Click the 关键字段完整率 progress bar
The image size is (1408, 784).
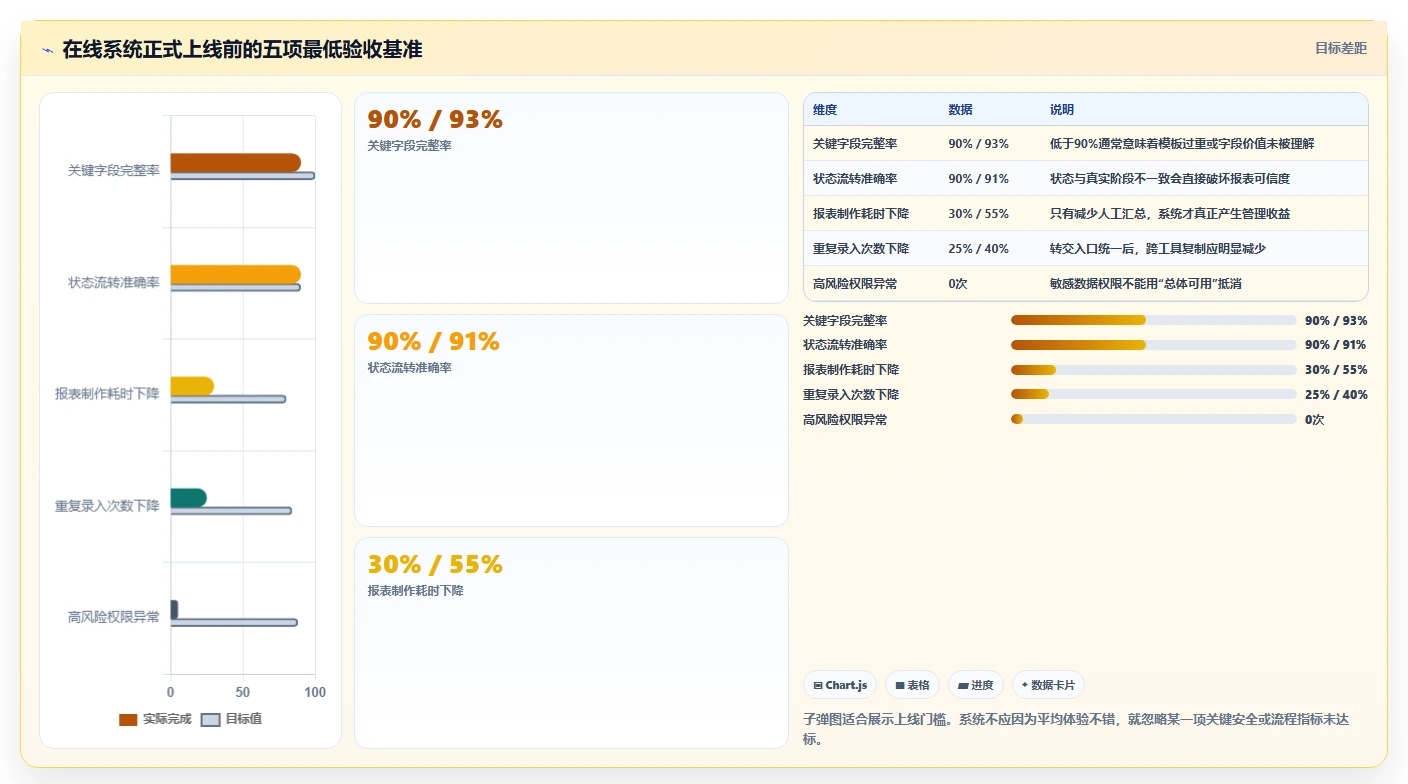click(x=1153, y=320)
